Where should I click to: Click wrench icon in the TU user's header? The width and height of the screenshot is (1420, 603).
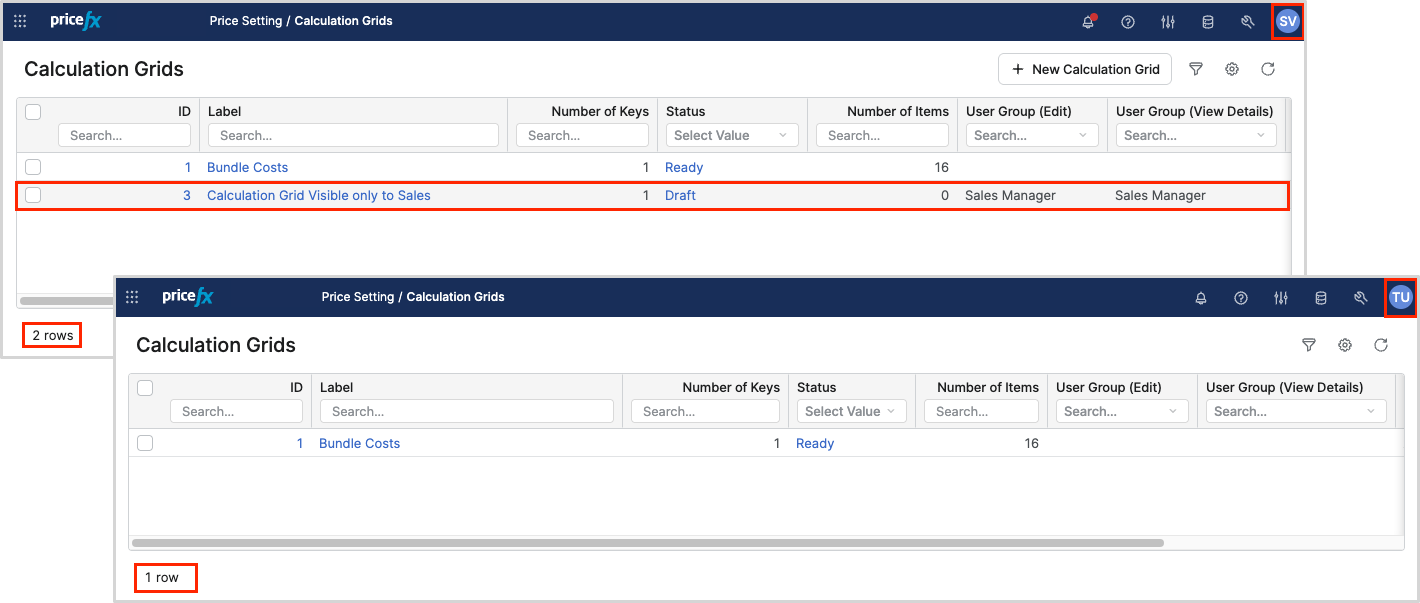1360,298
